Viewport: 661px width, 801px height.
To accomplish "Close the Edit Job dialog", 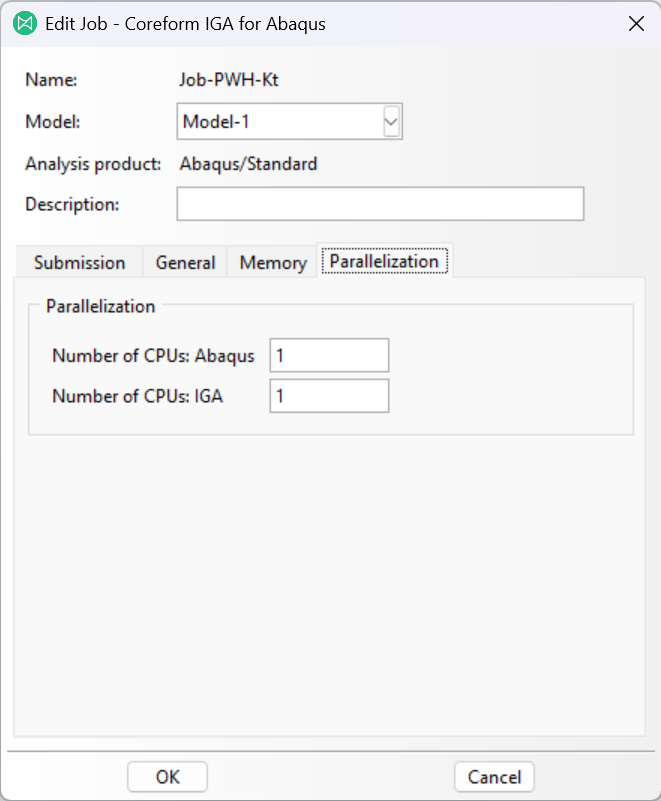I will 636,23.
